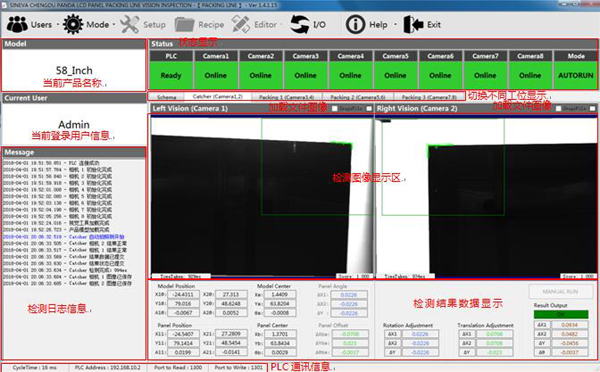Switch to the Schema tab
The height and width of the screenshot is (372, 600).
(166, 97)
